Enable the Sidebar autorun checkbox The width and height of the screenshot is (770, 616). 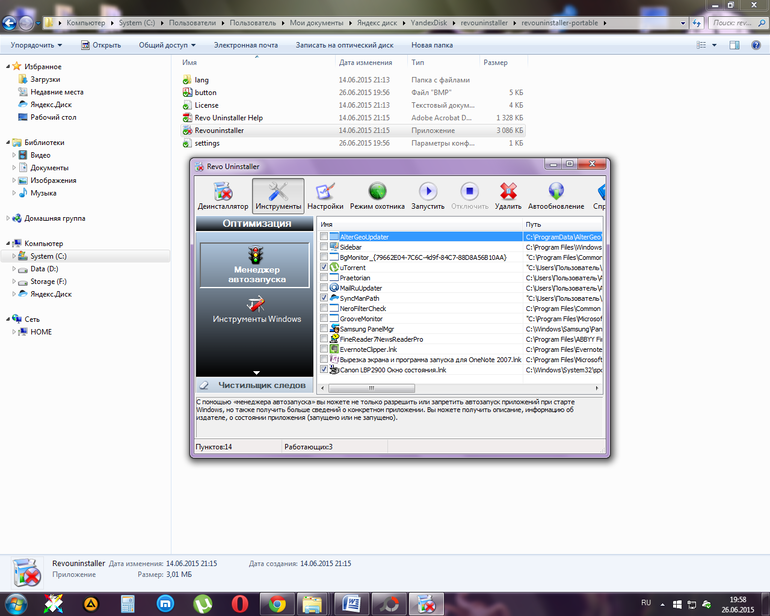click(x=324, y=247)
